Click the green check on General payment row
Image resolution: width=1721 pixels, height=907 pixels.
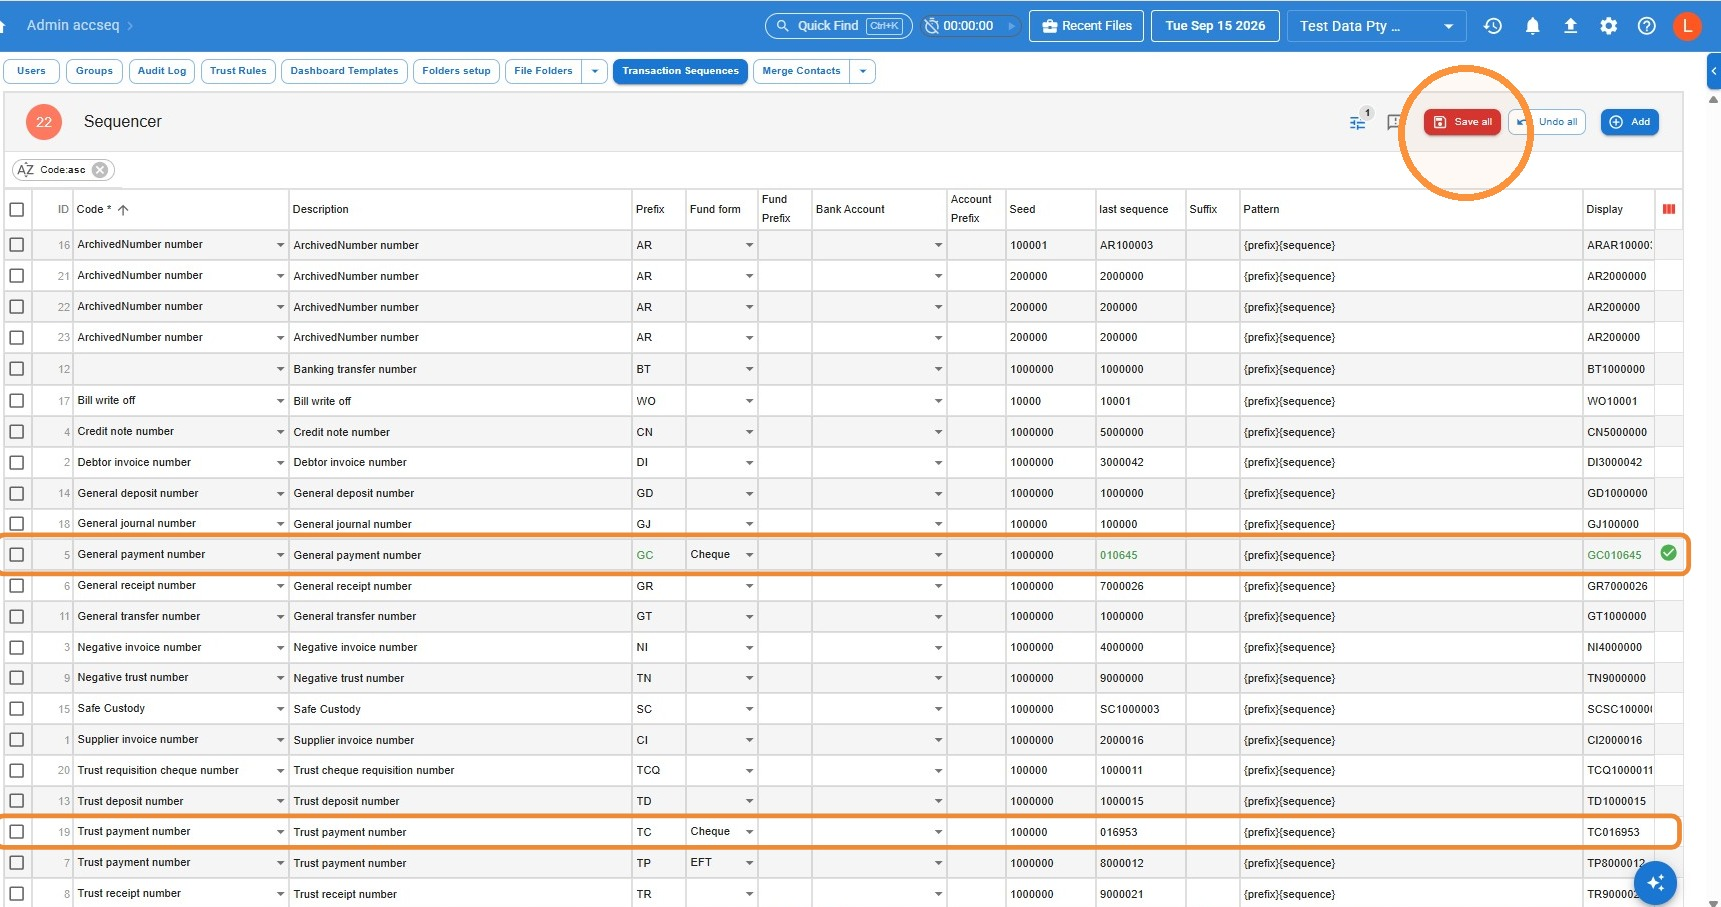click(1668, 553)
